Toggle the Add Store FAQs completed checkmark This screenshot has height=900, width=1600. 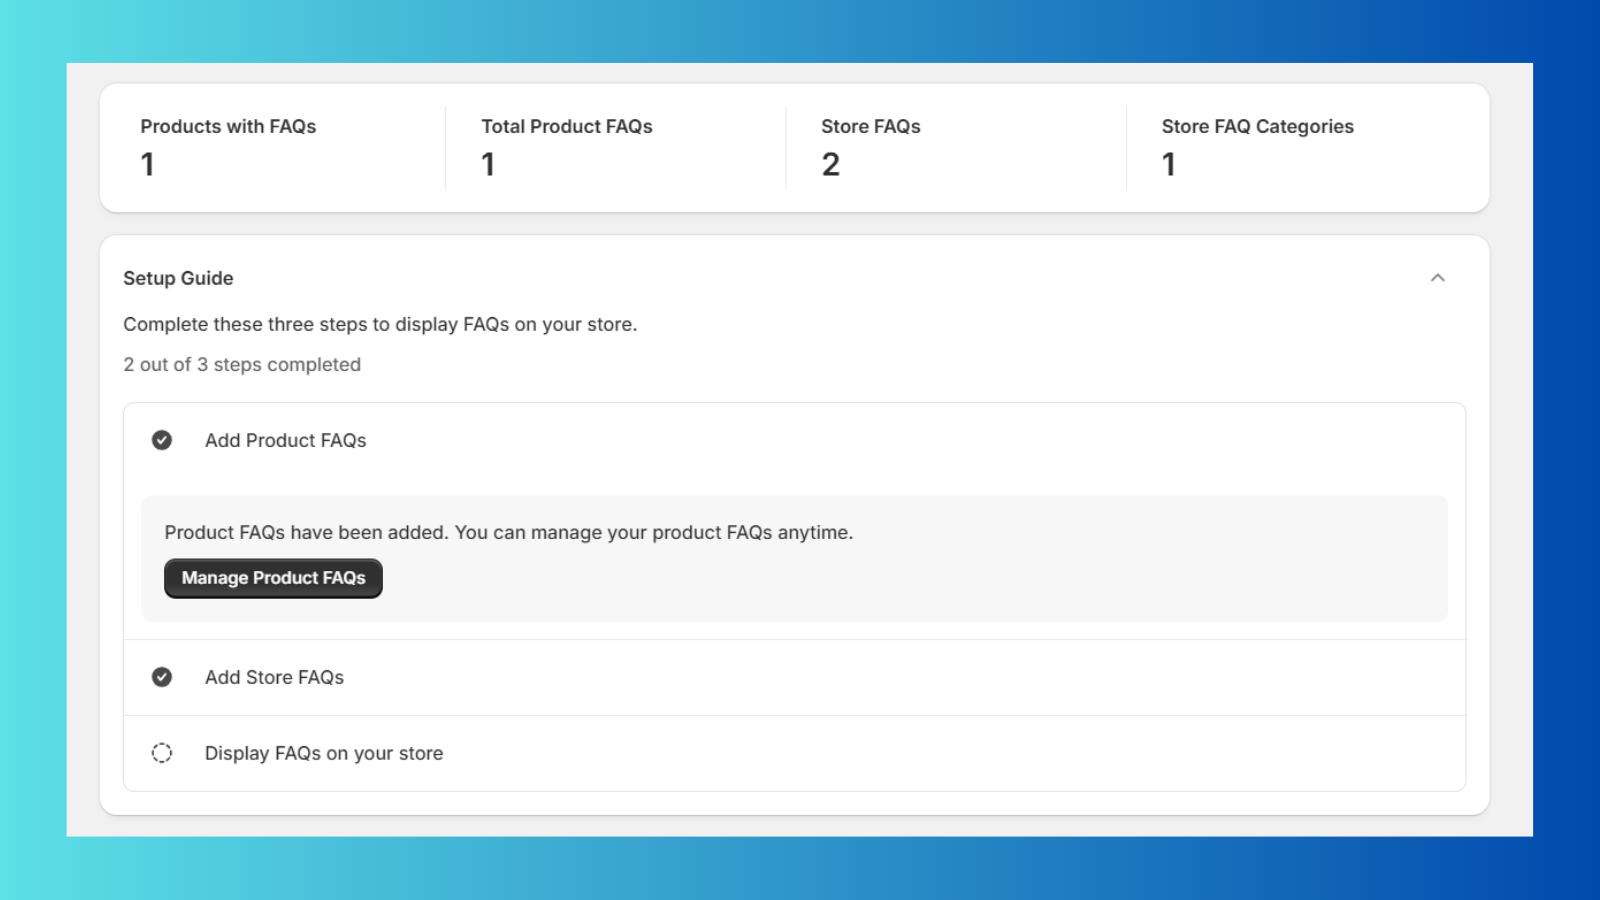coord(162,677)
